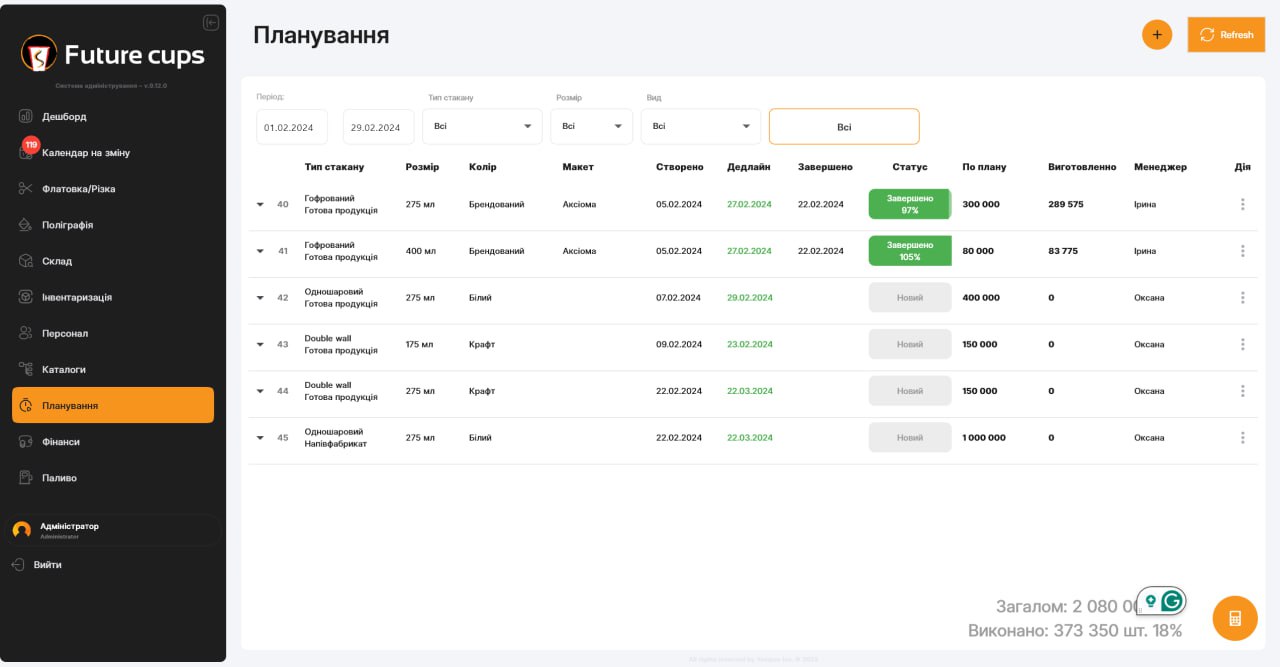Click the deadline 29.02.2024 in row 42
The height and width of the screenshot is (667, 1280).
click(749, 298)
